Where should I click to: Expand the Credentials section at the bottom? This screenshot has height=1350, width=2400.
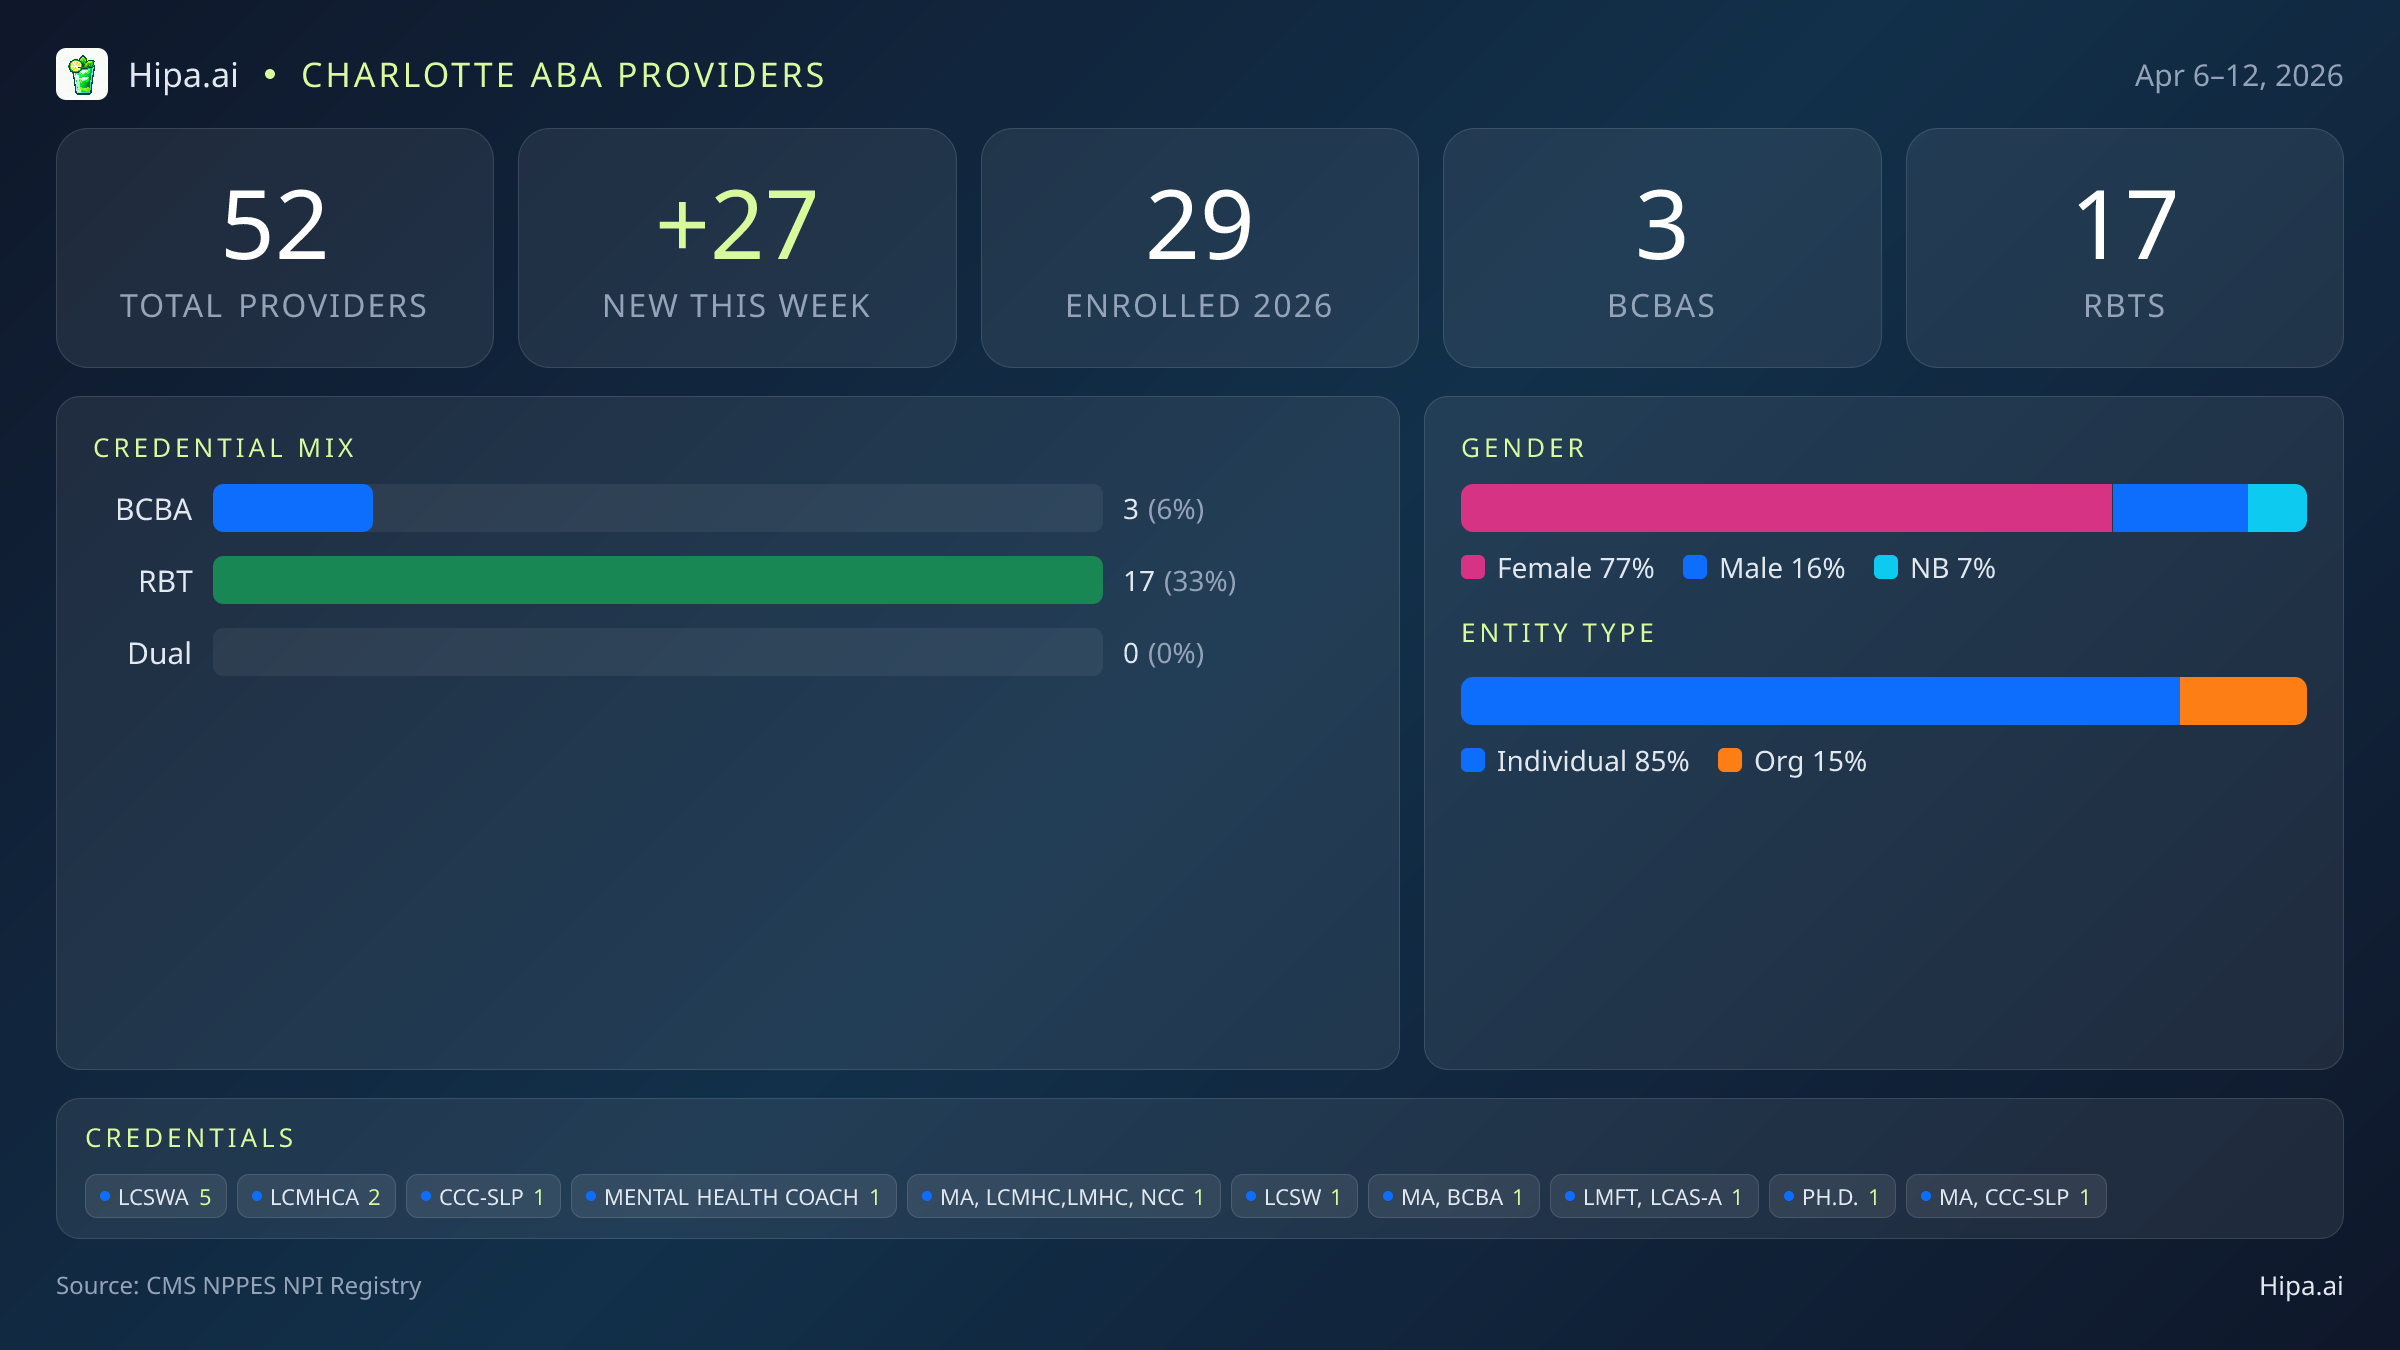tap(190, 1137)
